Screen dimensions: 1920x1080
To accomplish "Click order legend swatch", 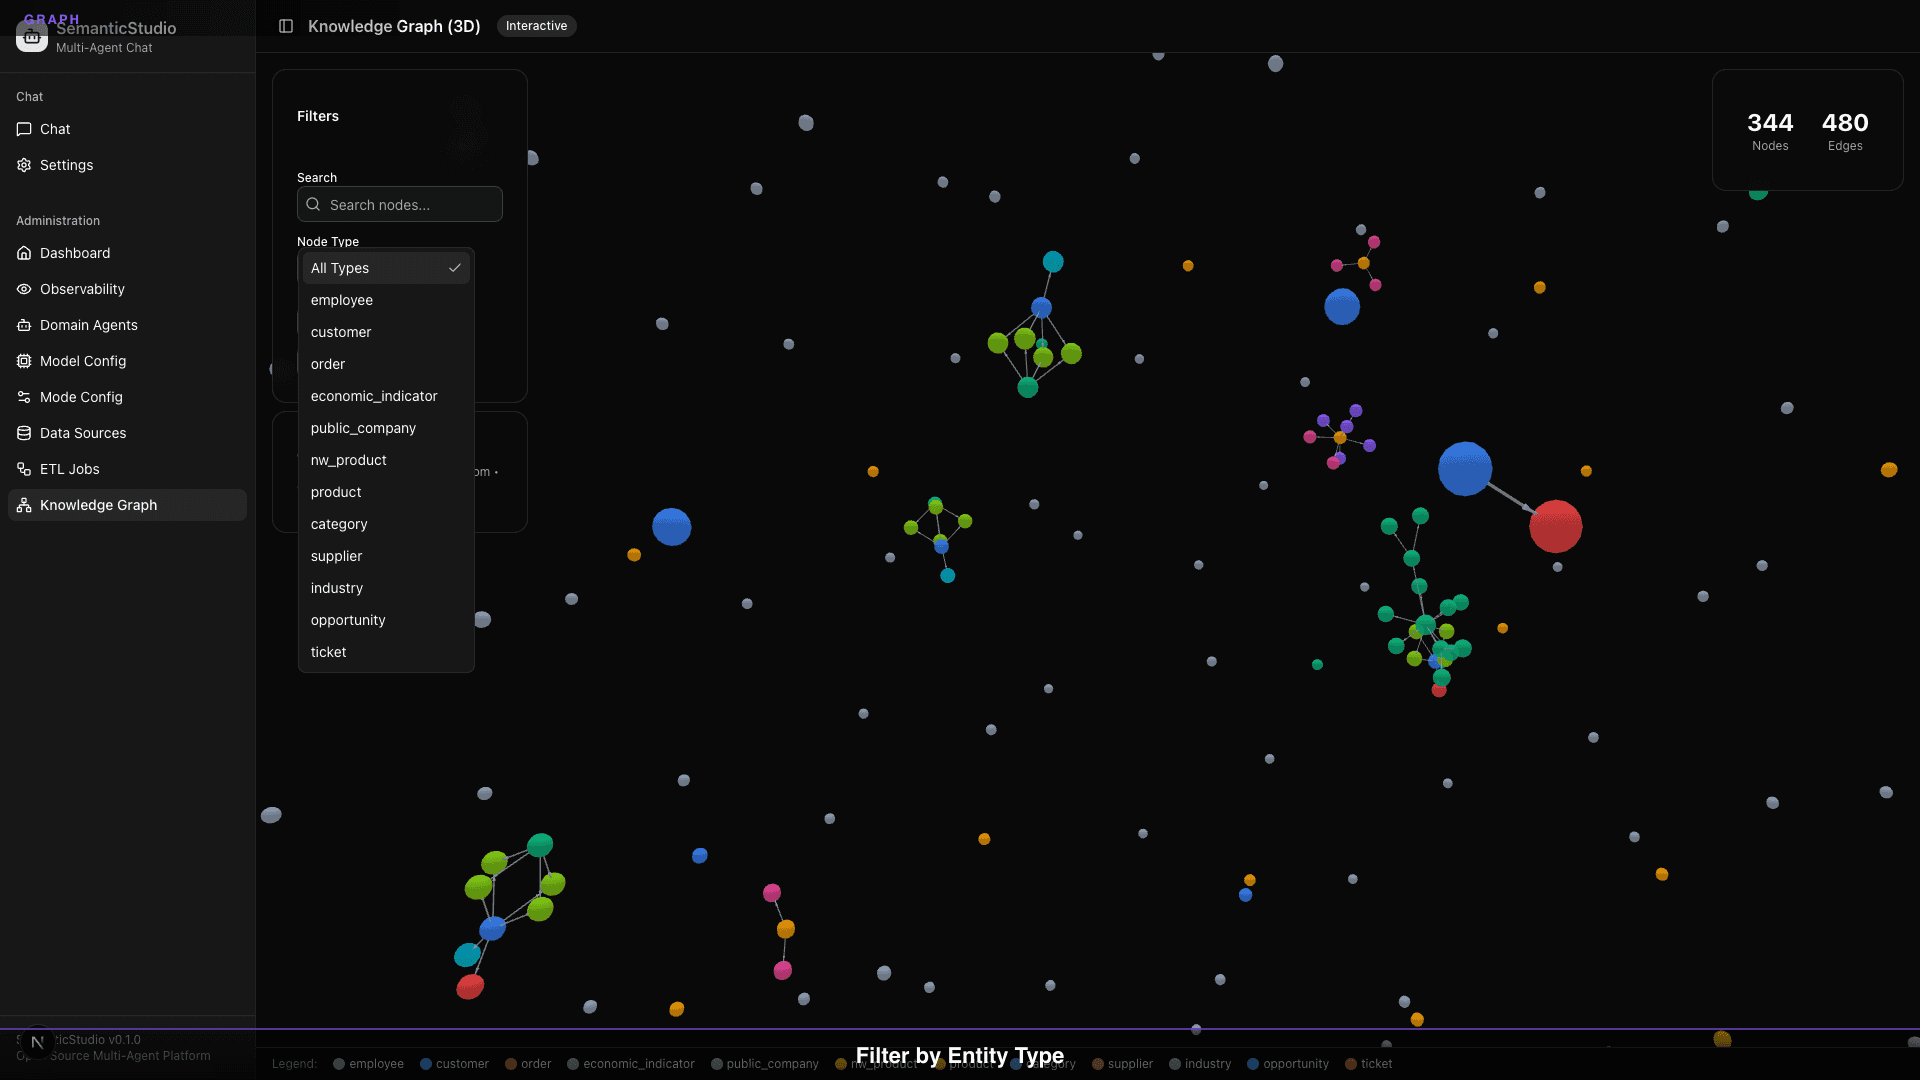I will [x=511, y=1064].
